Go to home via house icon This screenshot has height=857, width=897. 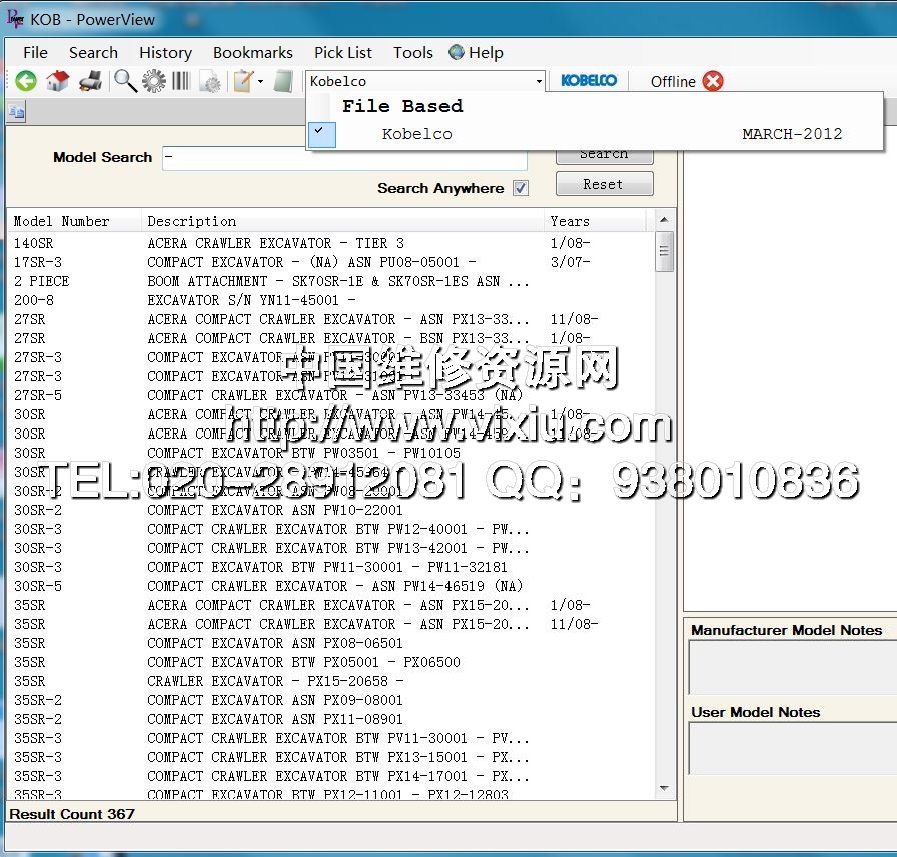[x=57, y=81]
